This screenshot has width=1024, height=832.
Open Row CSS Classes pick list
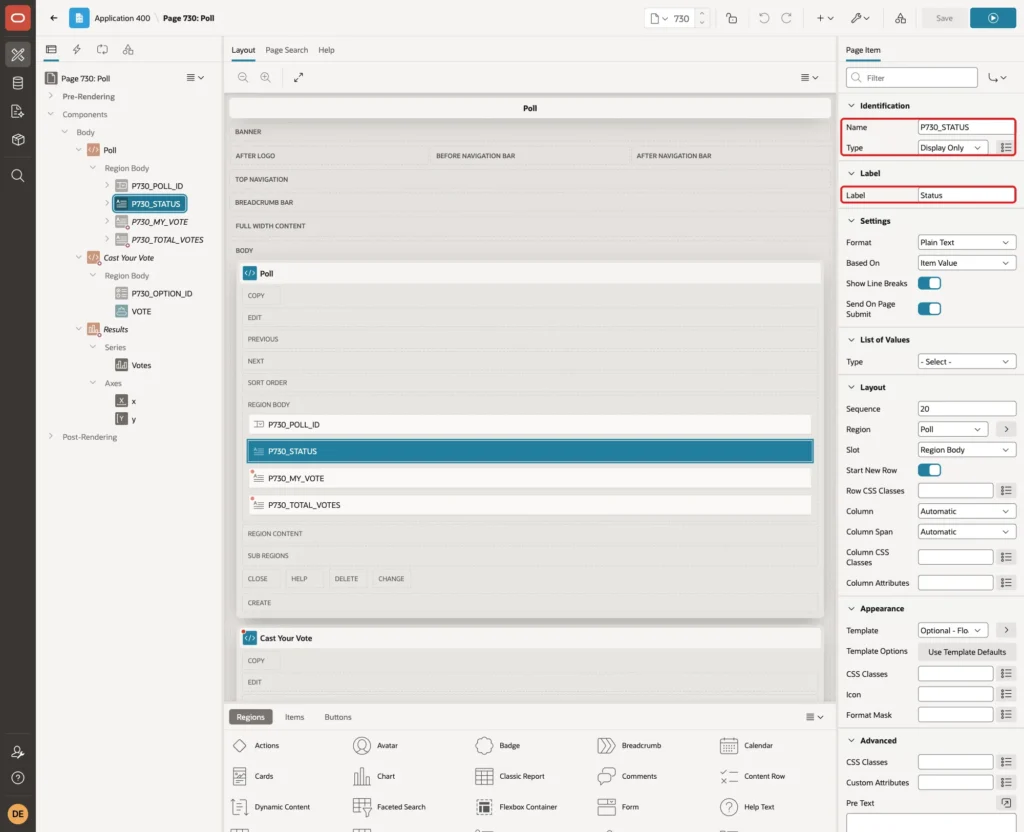[1006, 490]
